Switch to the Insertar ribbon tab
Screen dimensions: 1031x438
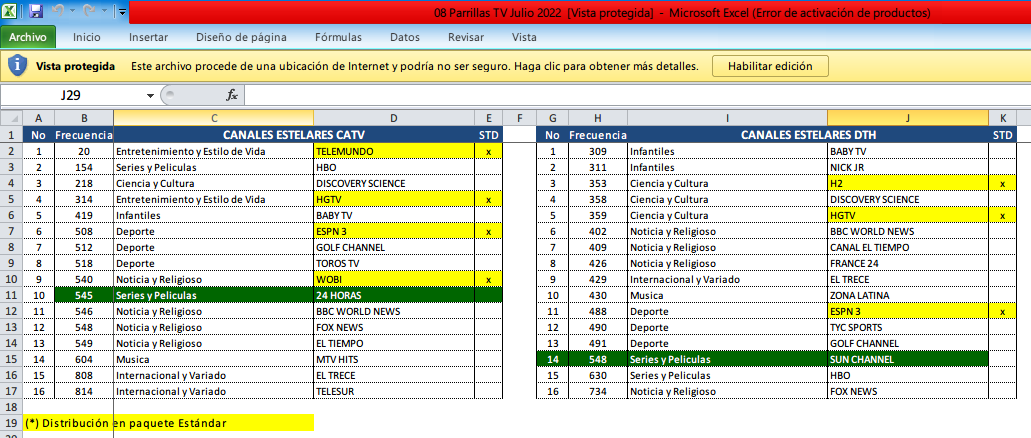pyautogui.click(x=149, y=37)
